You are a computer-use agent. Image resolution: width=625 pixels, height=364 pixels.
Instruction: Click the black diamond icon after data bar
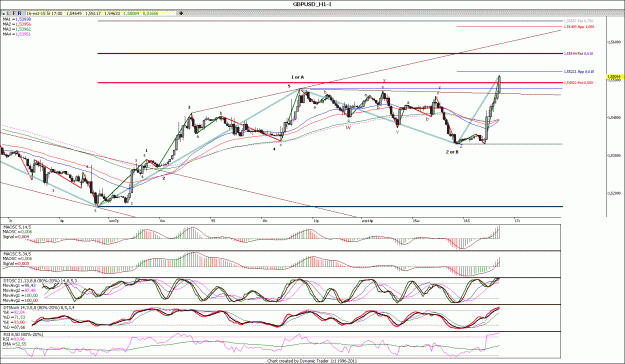181,13
